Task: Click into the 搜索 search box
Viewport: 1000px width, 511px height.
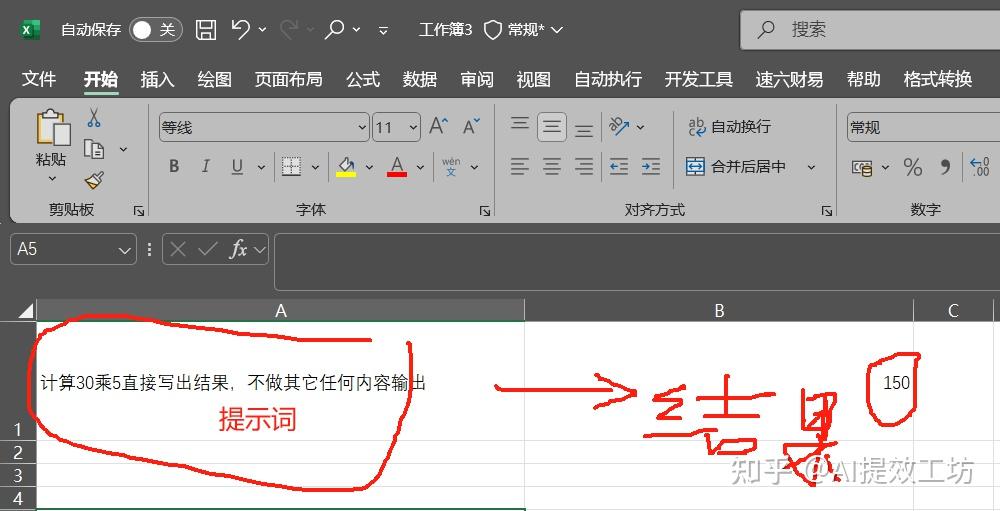Action: [870, 29]
